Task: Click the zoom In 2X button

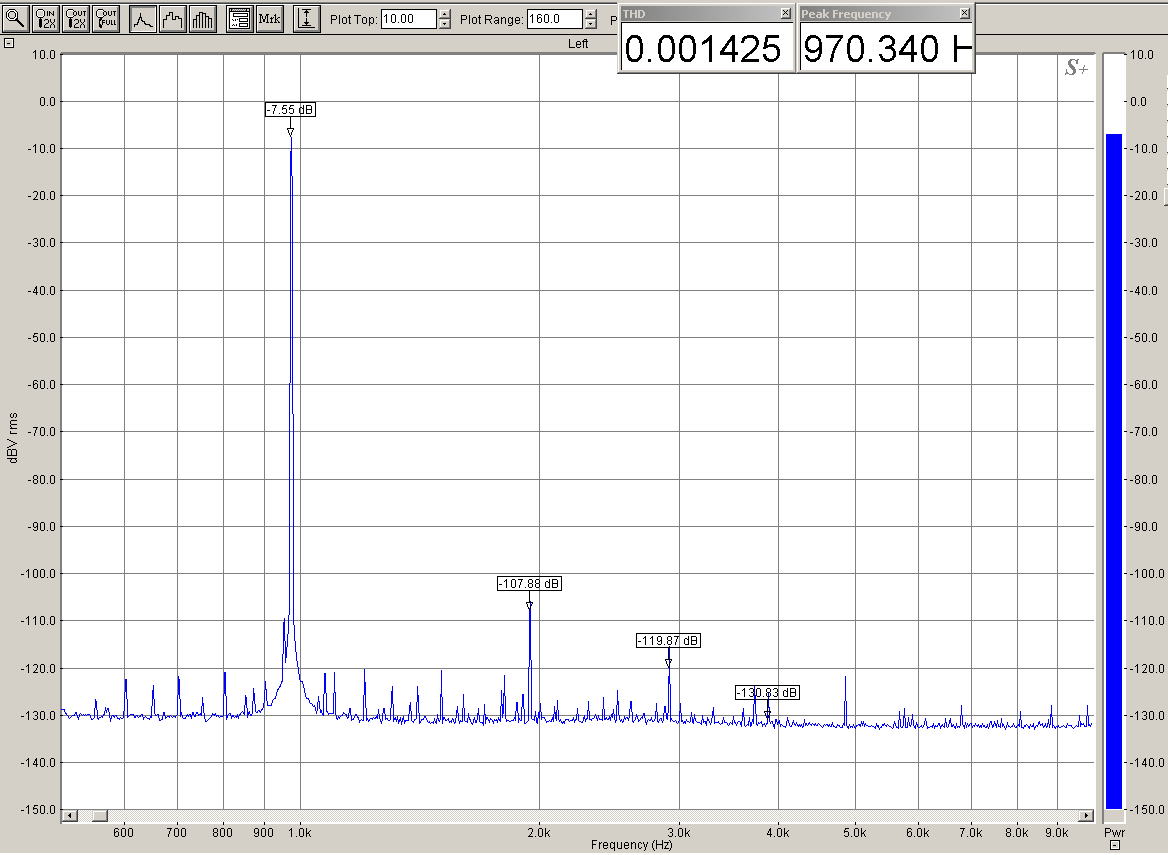Action: pos(46,19)
